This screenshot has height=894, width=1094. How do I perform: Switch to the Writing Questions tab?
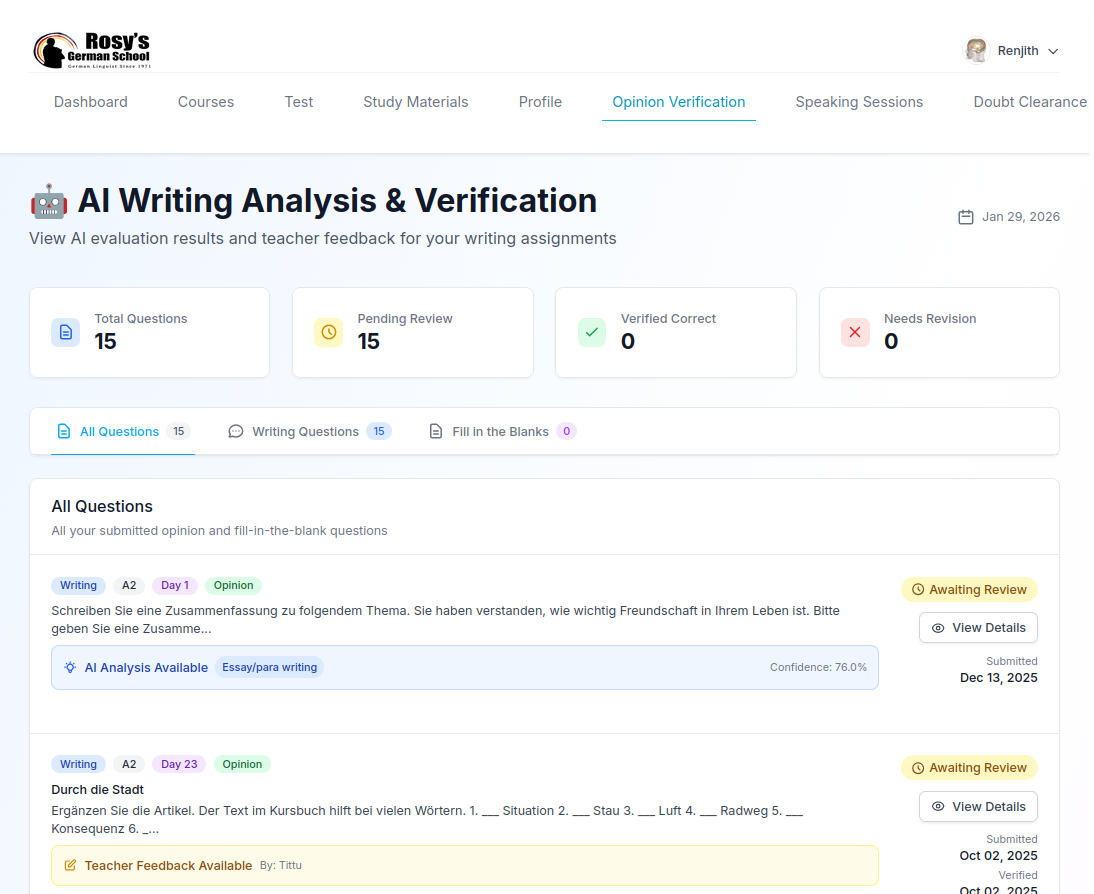click(x=305, y=431)
